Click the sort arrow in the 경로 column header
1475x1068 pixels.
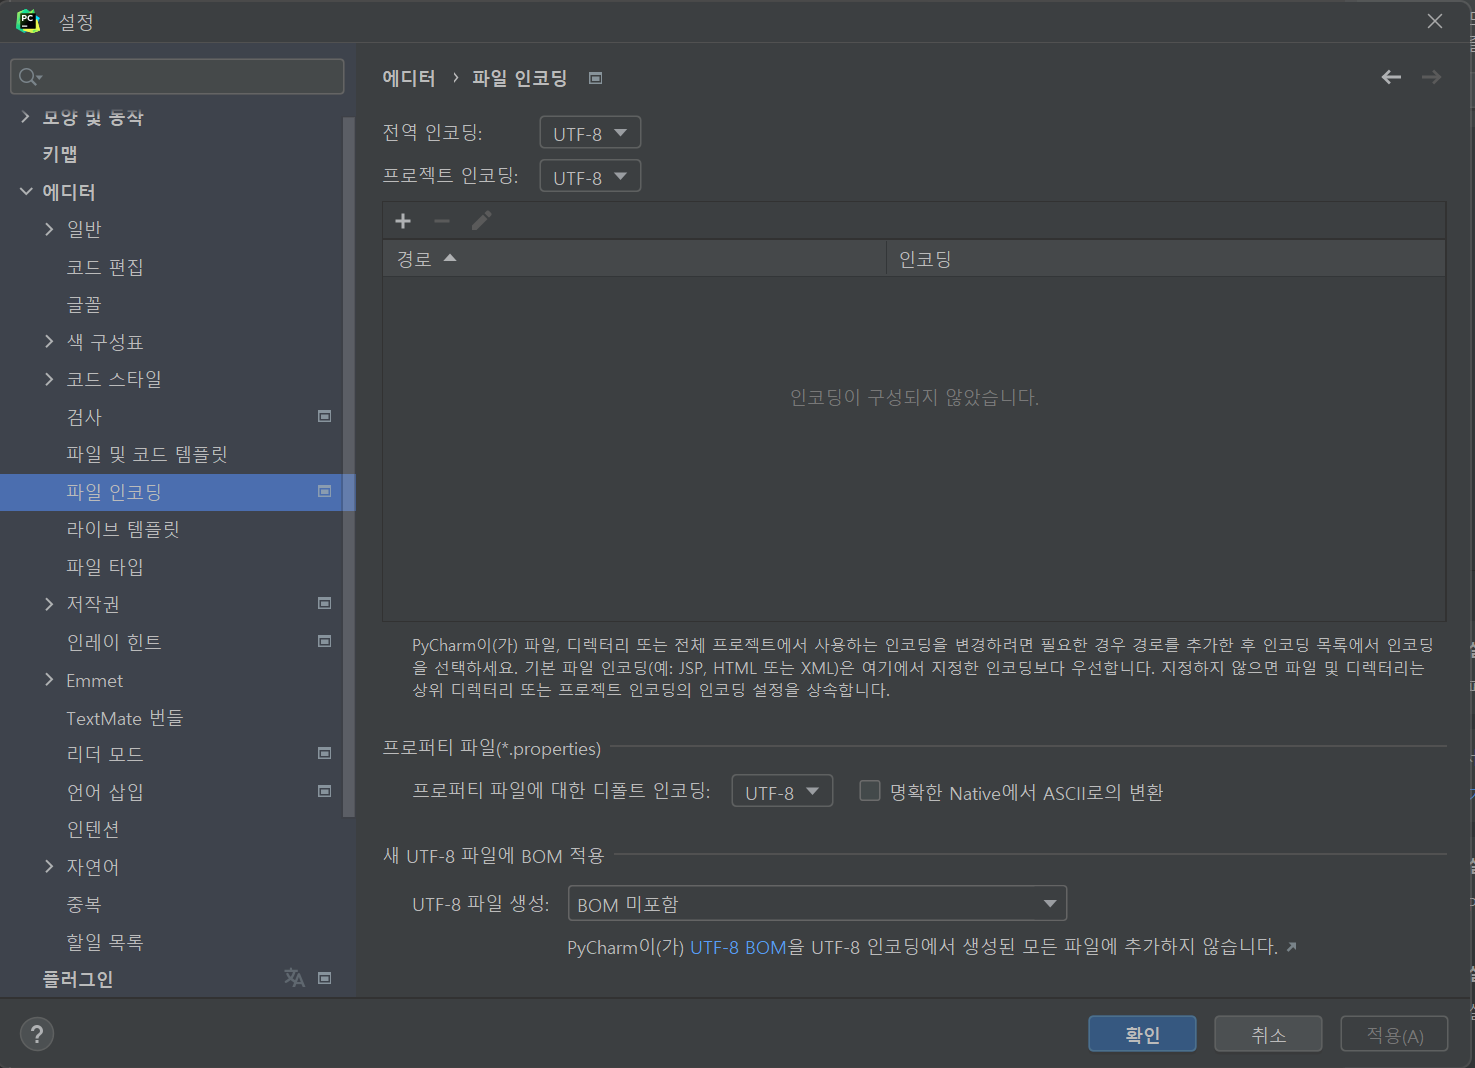click(x=450, y=258)
